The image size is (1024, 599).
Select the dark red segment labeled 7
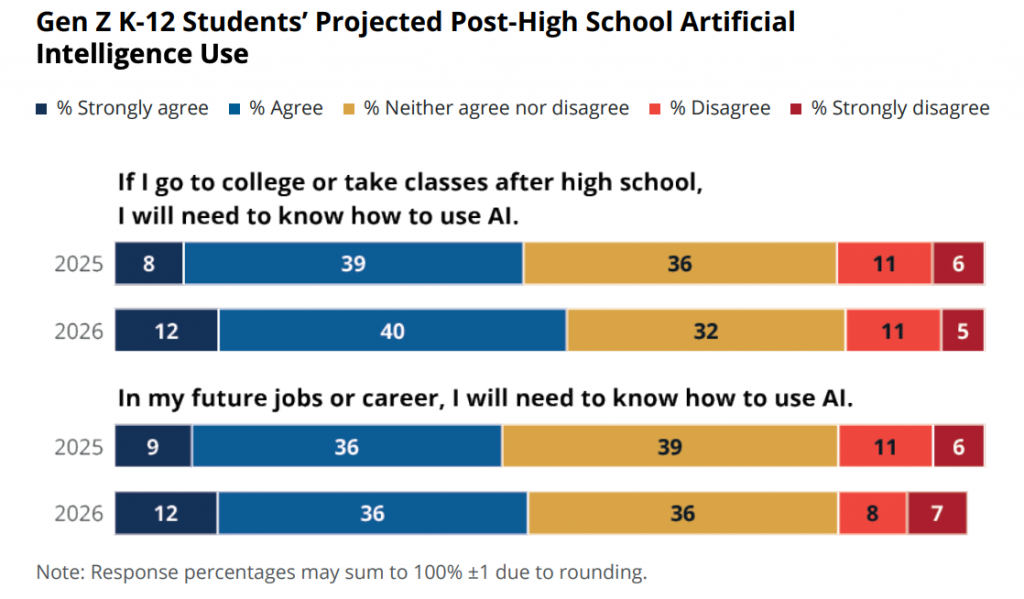click(937, 513)
